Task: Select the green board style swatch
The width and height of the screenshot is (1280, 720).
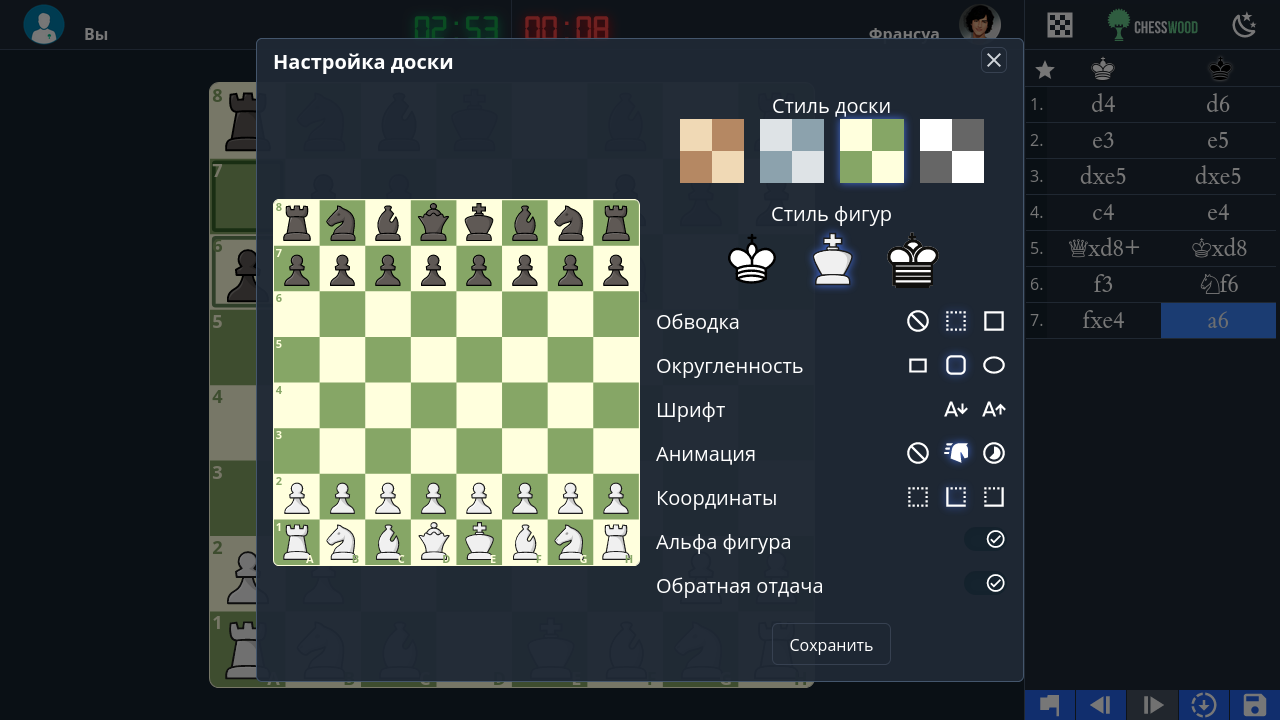Action: [x=871, y=151]
